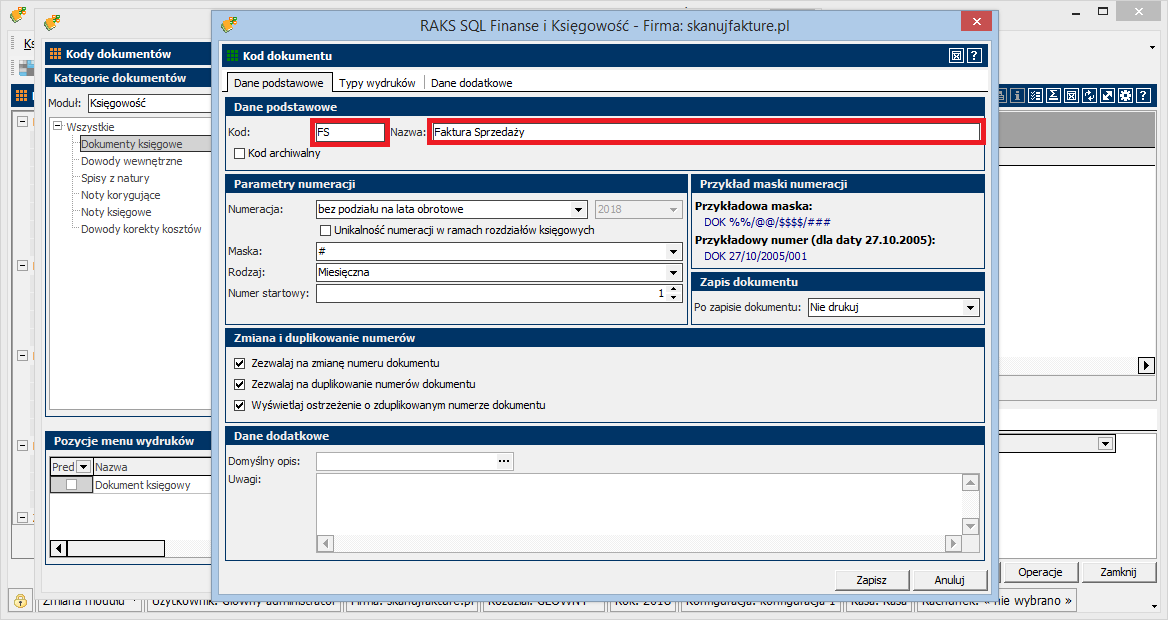Switch to the Dane dodatkowe tab
This screenshot has width=1168, height=620.
pyautogui.click(x=471, y=83)
